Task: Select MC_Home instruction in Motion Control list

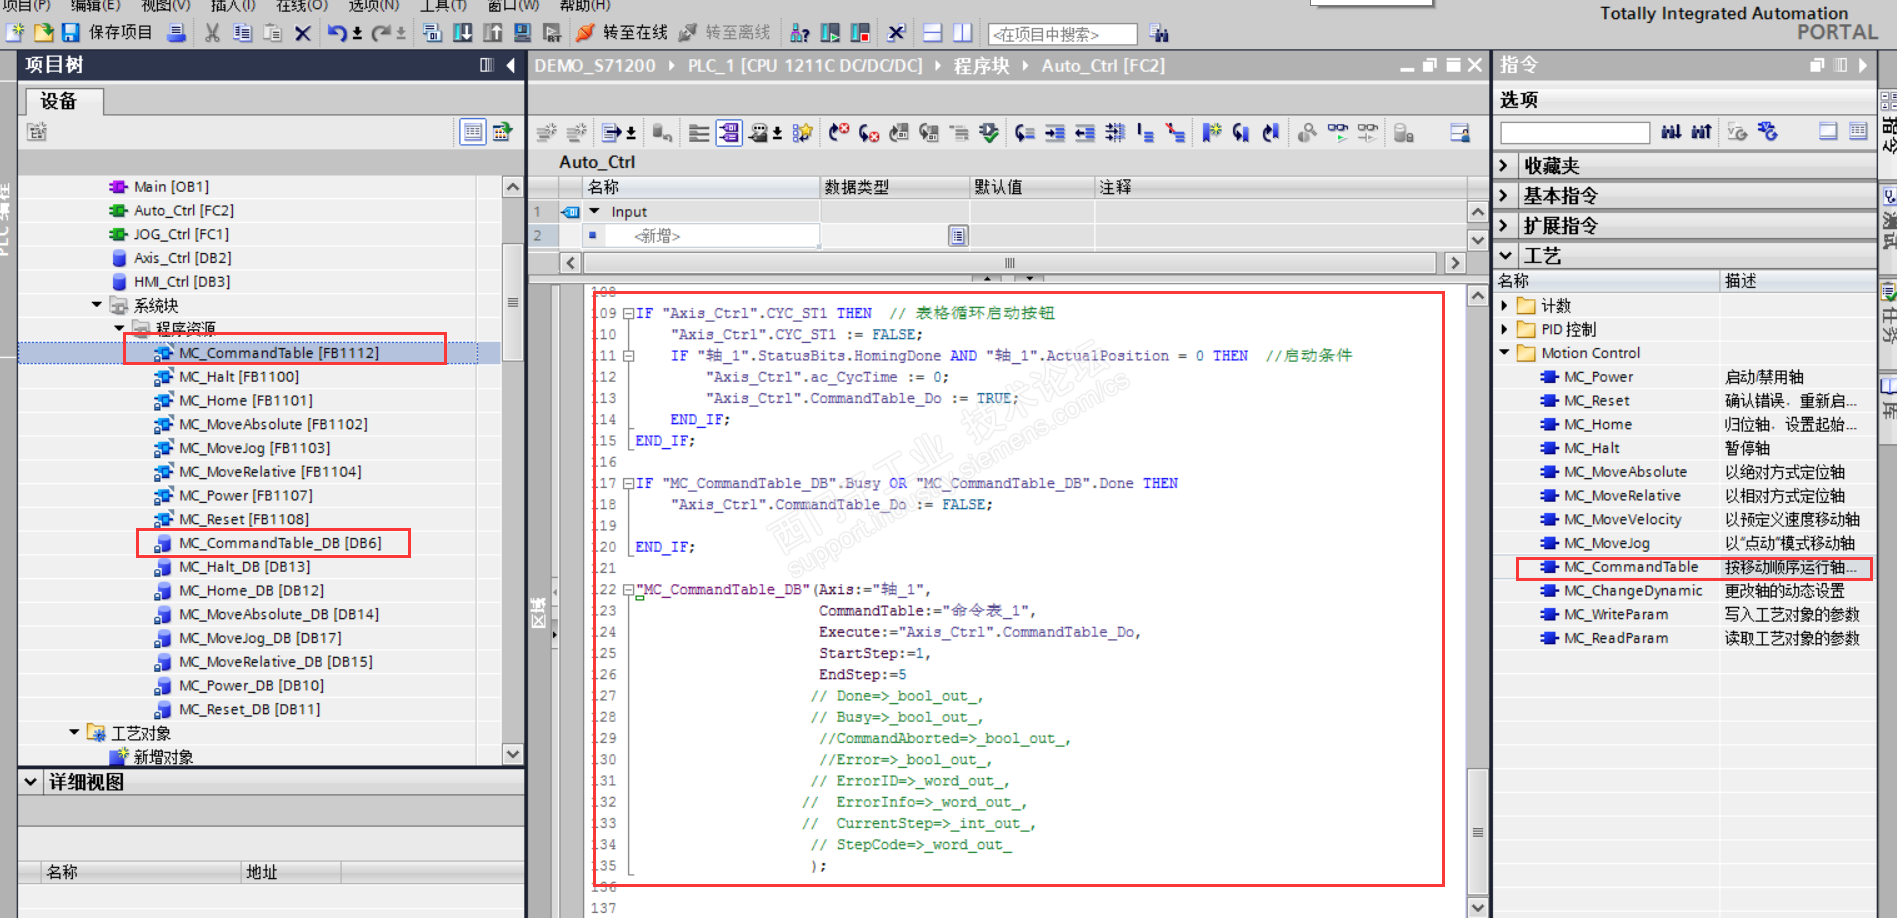Action: point(1597,424)
